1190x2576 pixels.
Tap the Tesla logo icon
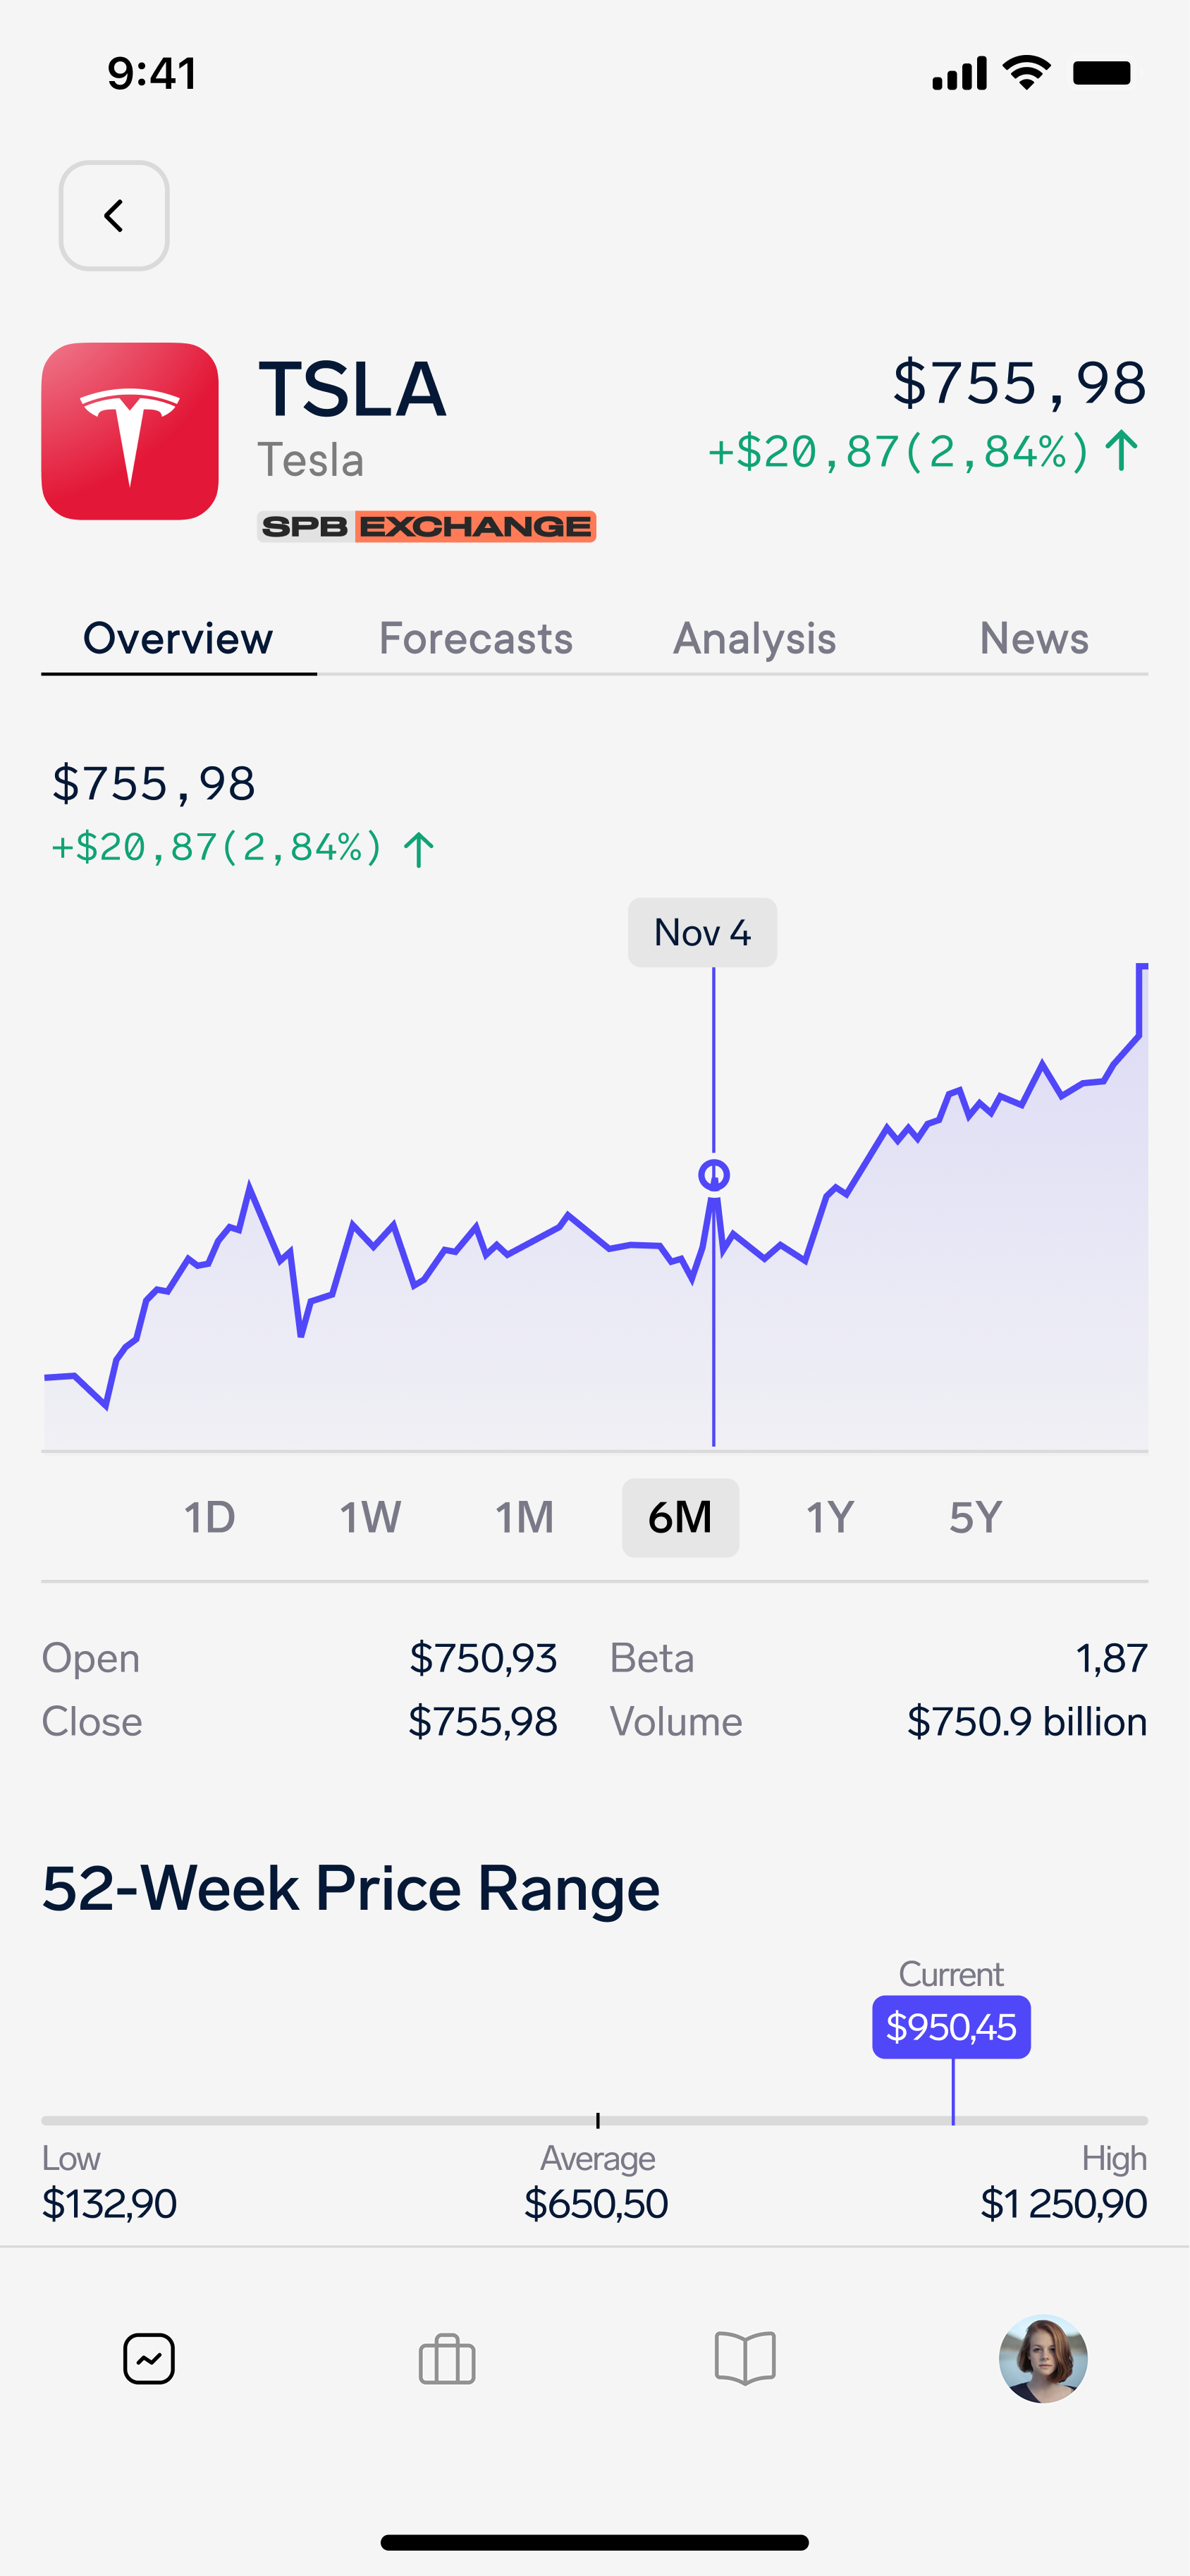(x=130, y=431)
